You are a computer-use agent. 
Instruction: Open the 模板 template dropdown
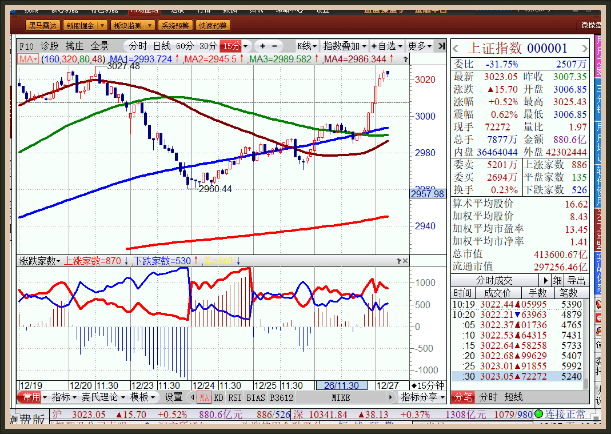click(143, 398)
